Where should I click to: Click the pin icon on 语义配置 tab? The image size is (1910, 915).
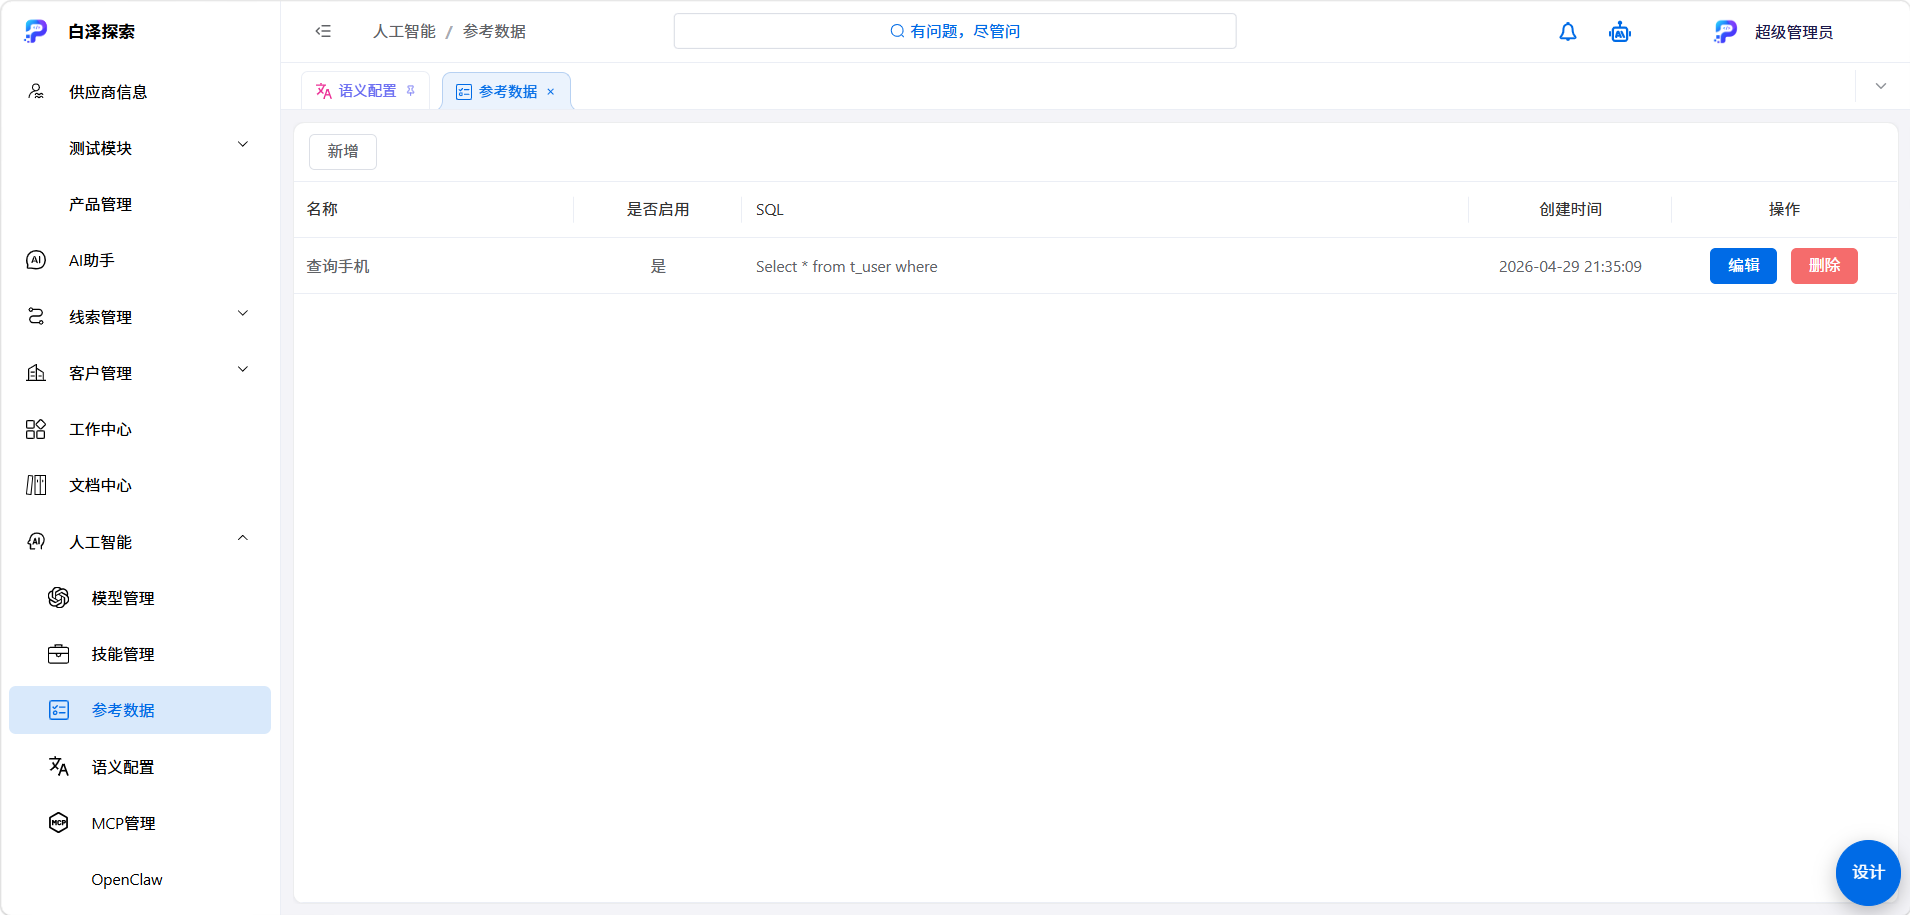[411, 91]
